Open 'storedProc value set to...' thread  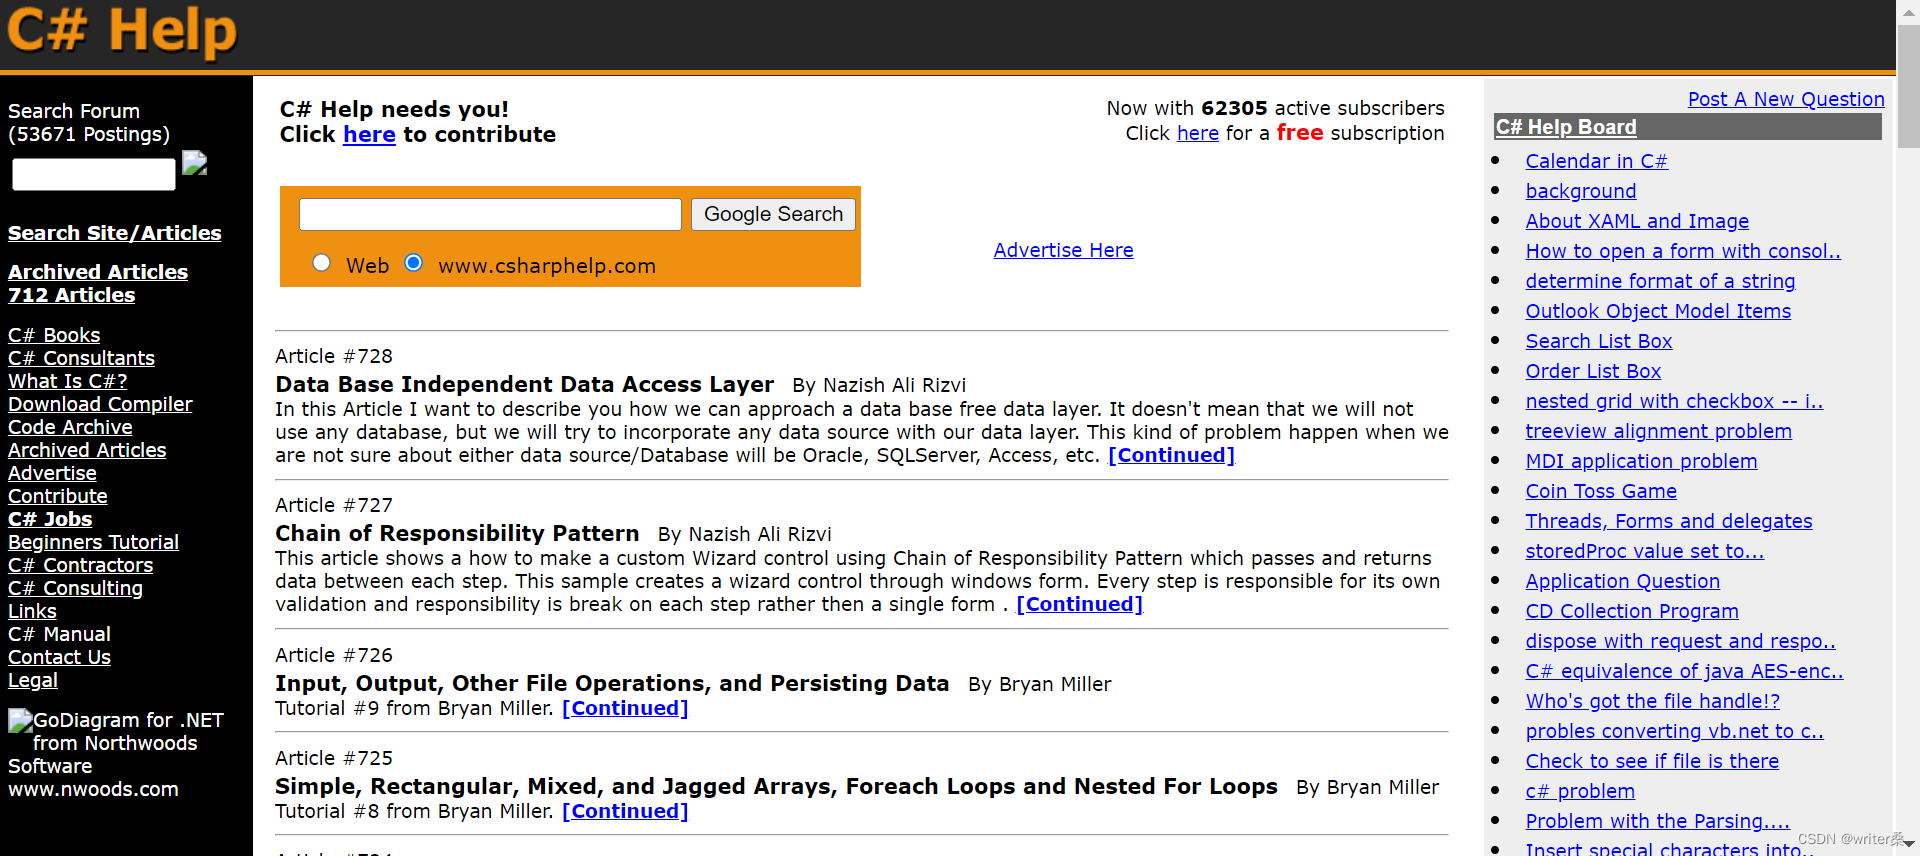(1645, 551)
